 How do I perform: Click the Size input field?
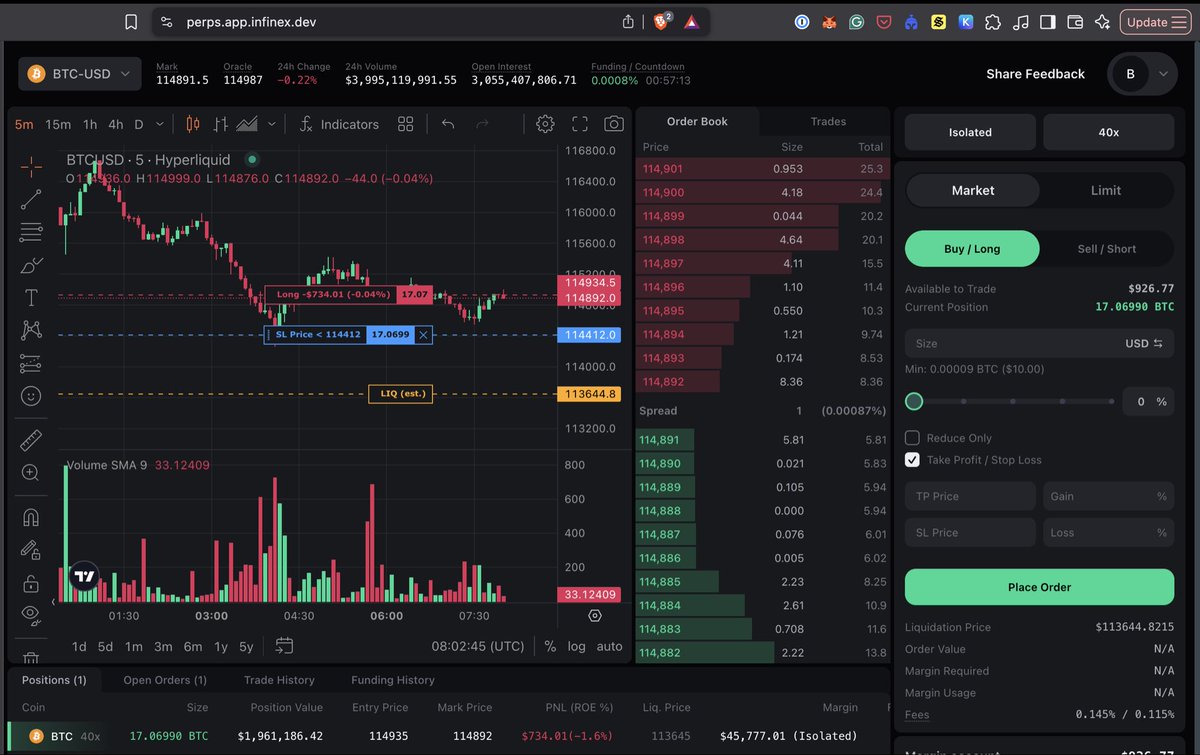[x=1039, y=343]
